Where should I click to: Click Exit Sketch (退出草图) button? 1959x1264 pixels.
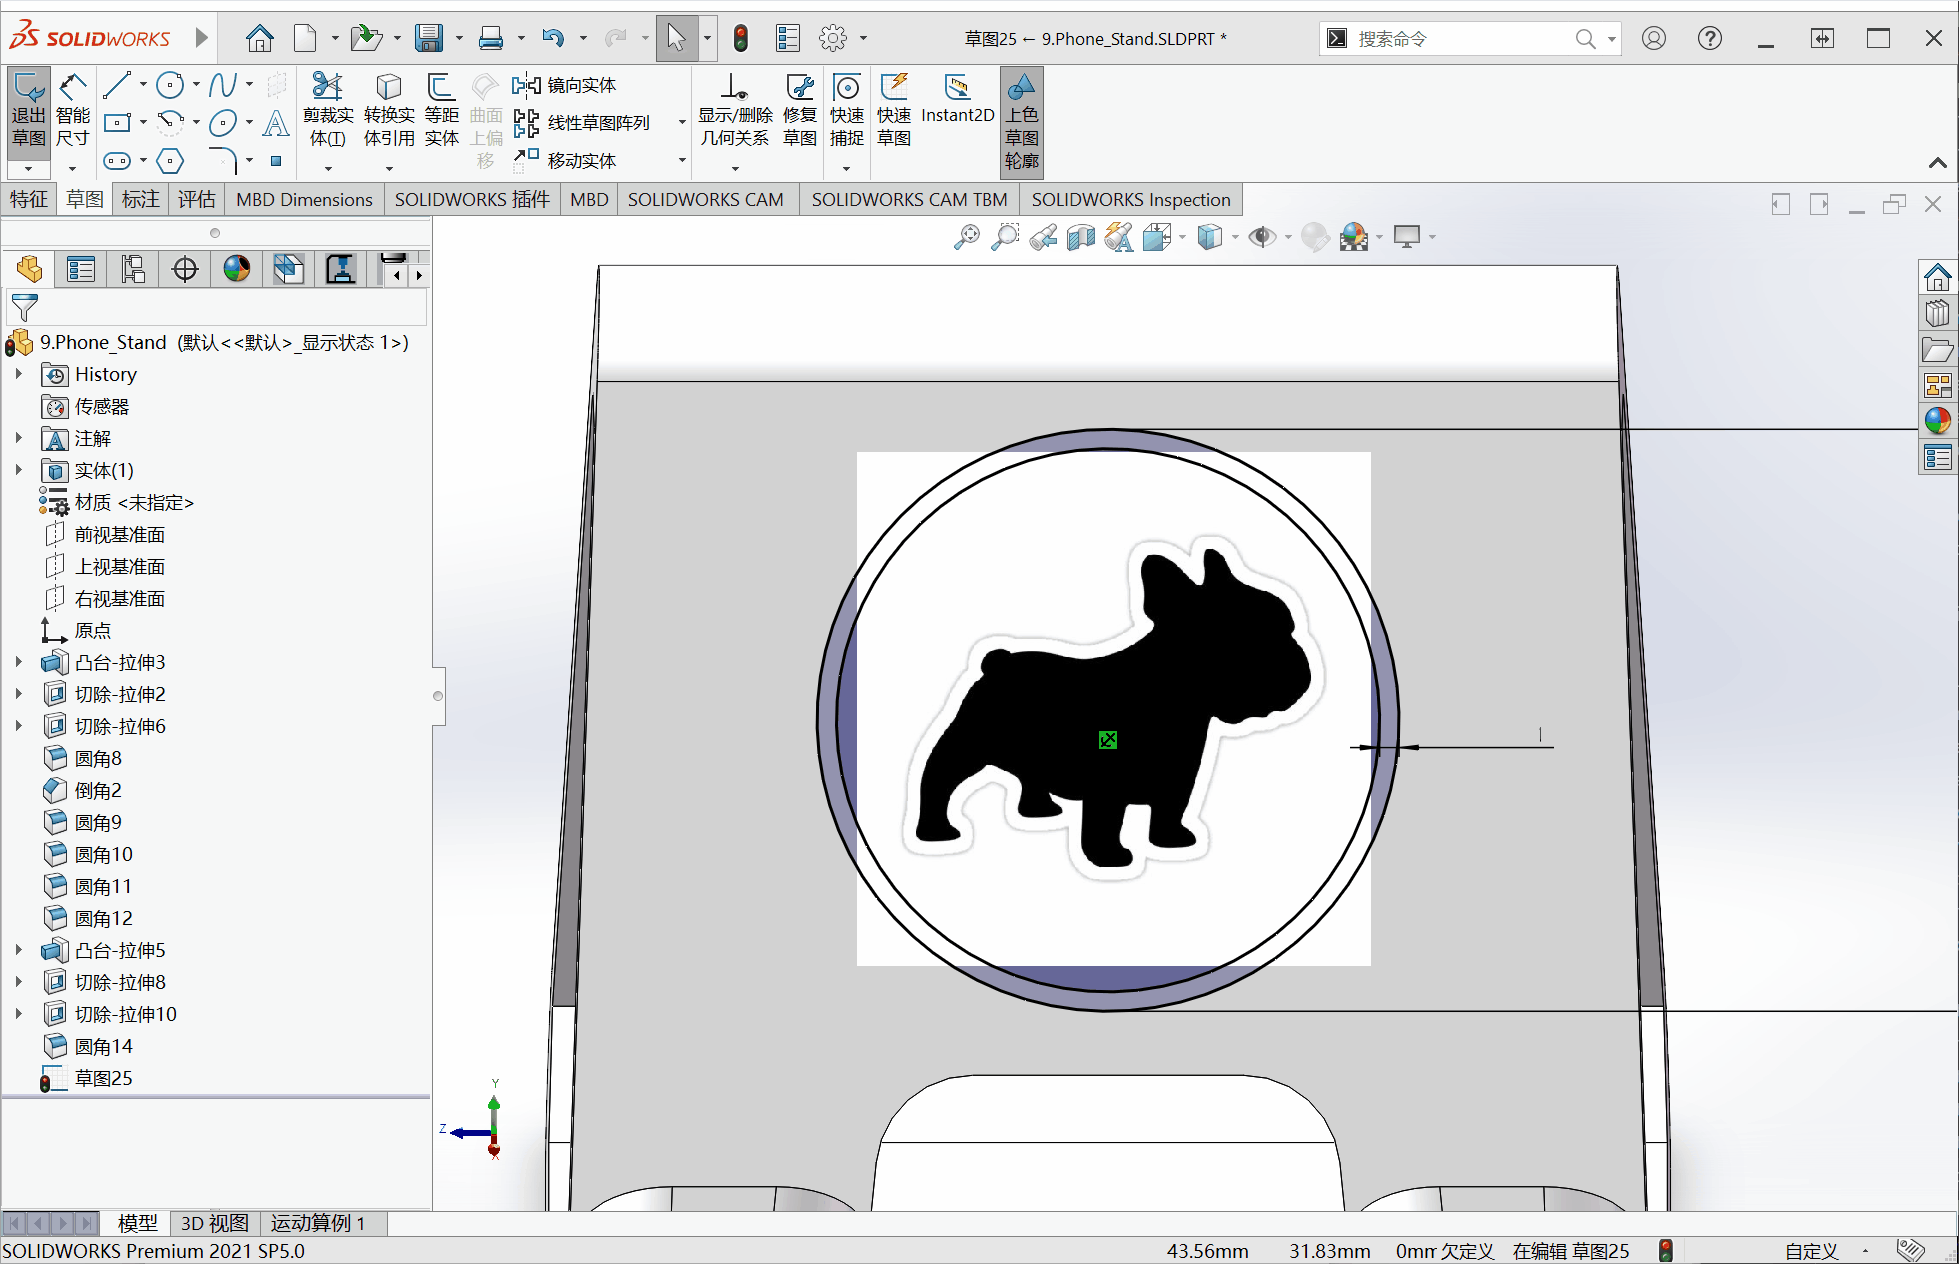click(29, 110)
